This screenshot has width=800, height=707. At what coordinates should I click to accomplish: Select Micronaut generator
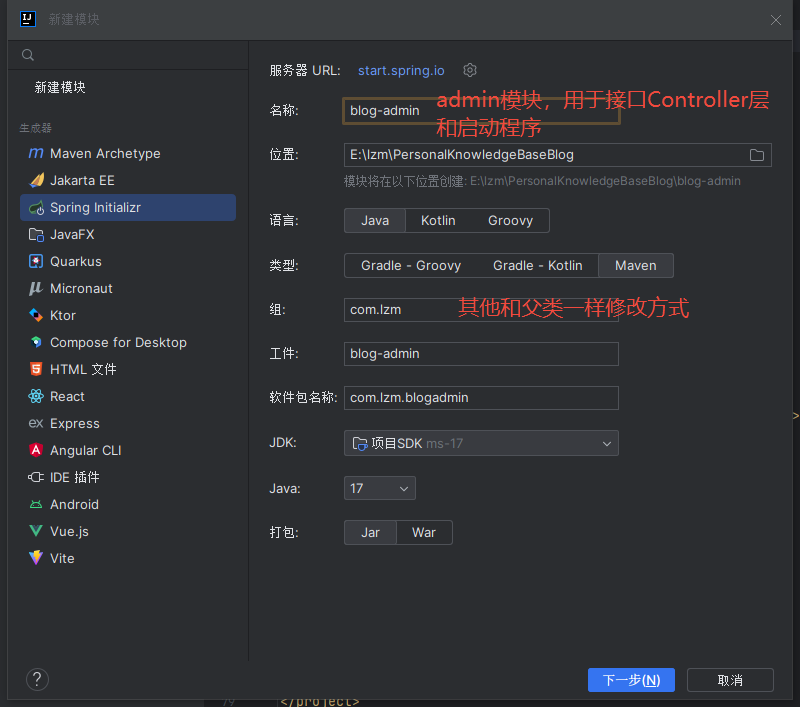pyautogui.click(x=128, y=289)
